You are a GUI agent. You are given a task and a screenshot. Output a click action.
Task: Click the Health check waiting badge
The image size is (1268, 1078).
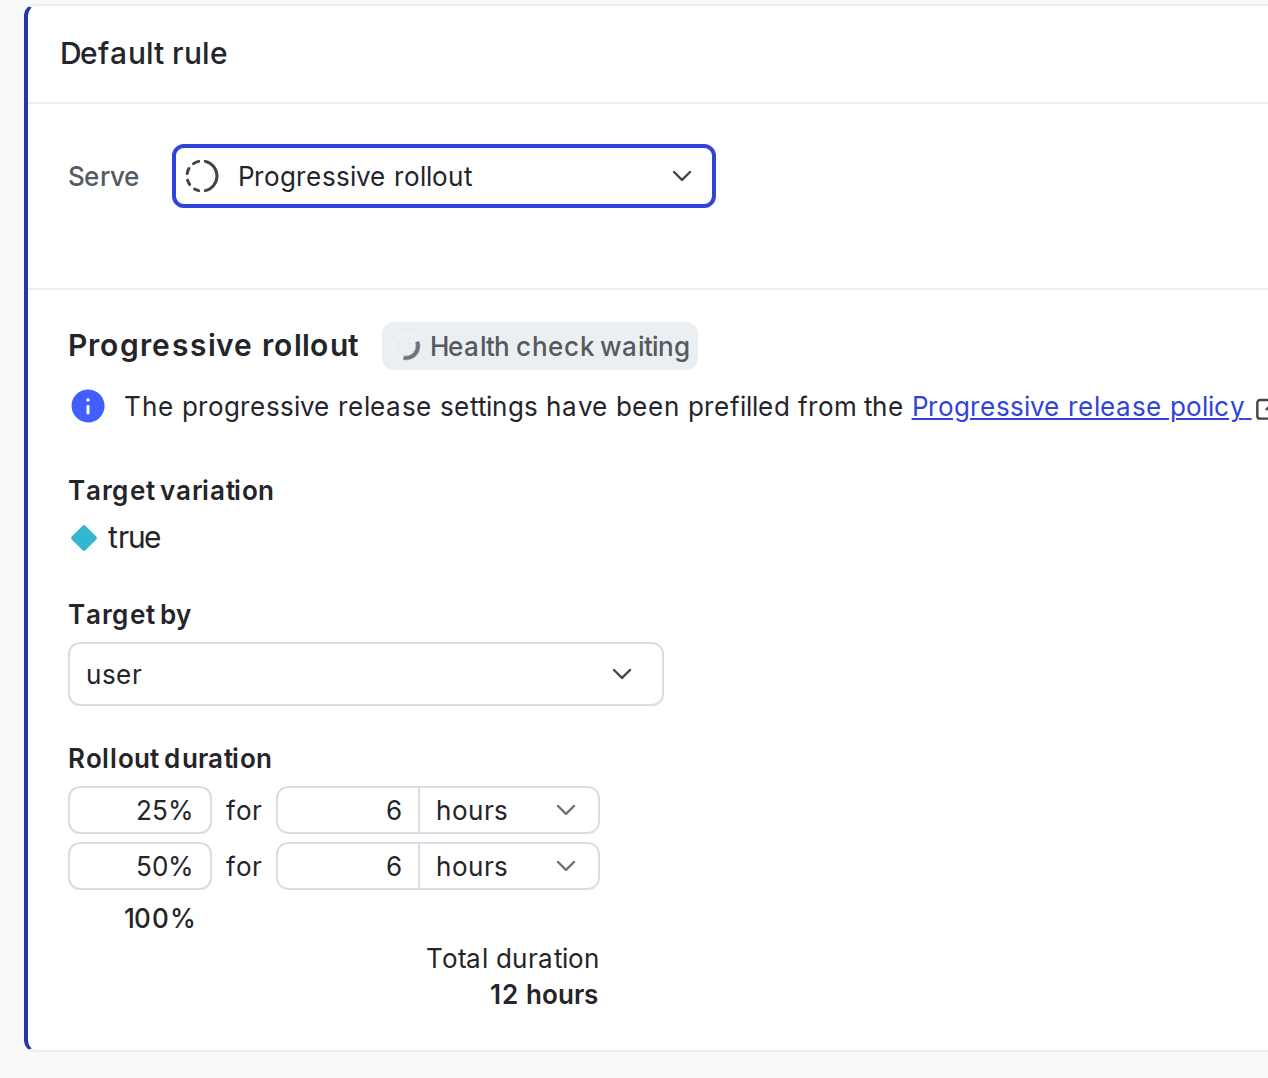[x=540, y=346]
